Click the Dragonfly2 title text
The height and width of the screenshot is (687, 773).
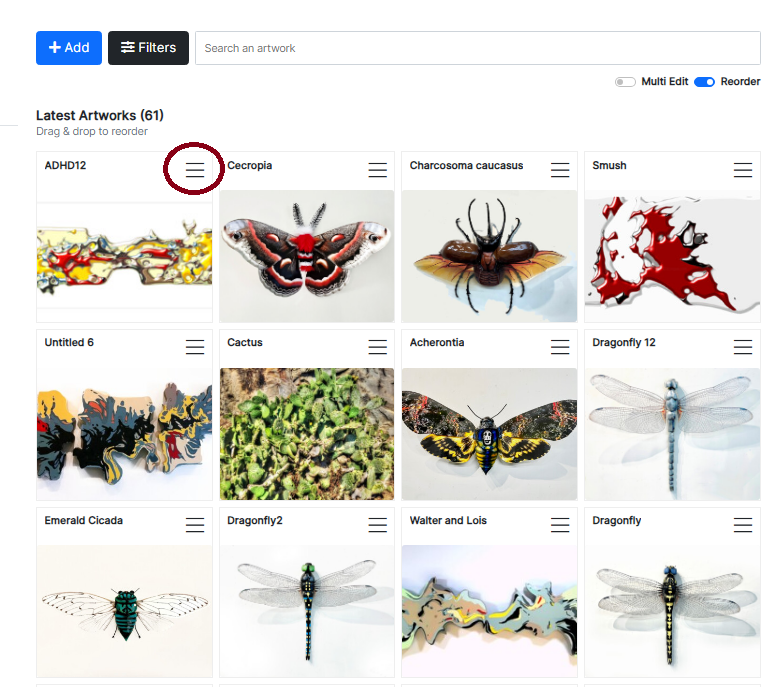[x=254, y=520]
